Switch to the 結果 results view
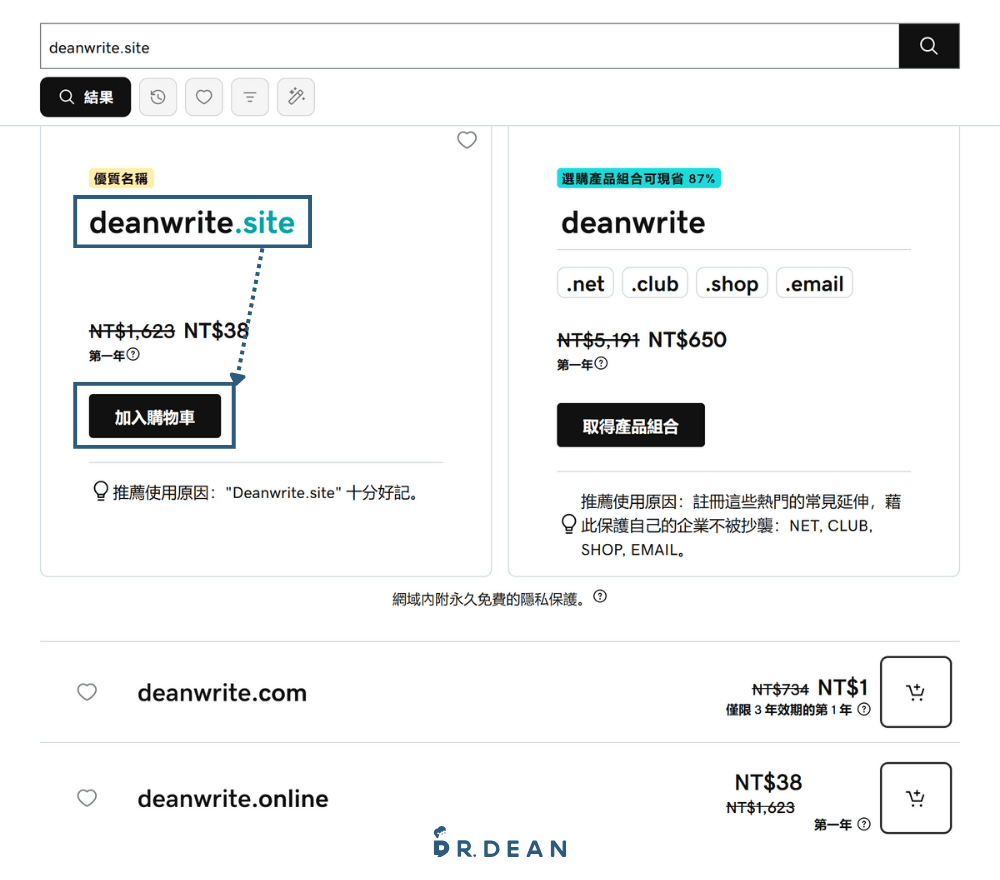The height and width of the screenshot is (880, 1000). (85, 97)
